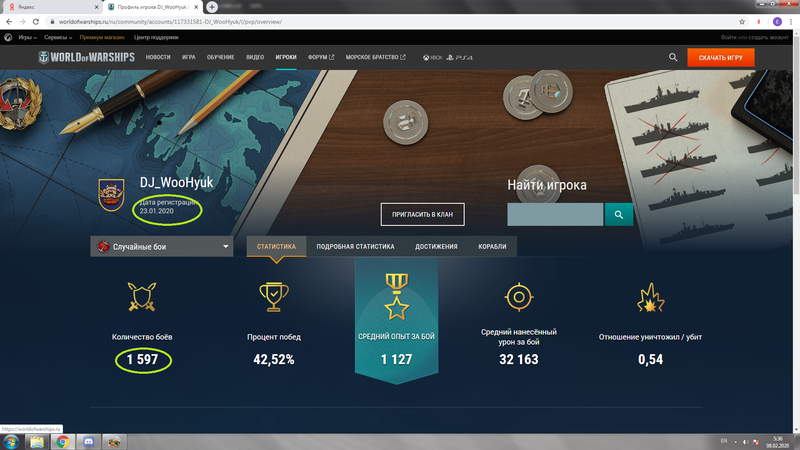This screenshot has width=800, height=450.
Task: Select the ИГРОКИ menu item
Action: pos(286,57)
